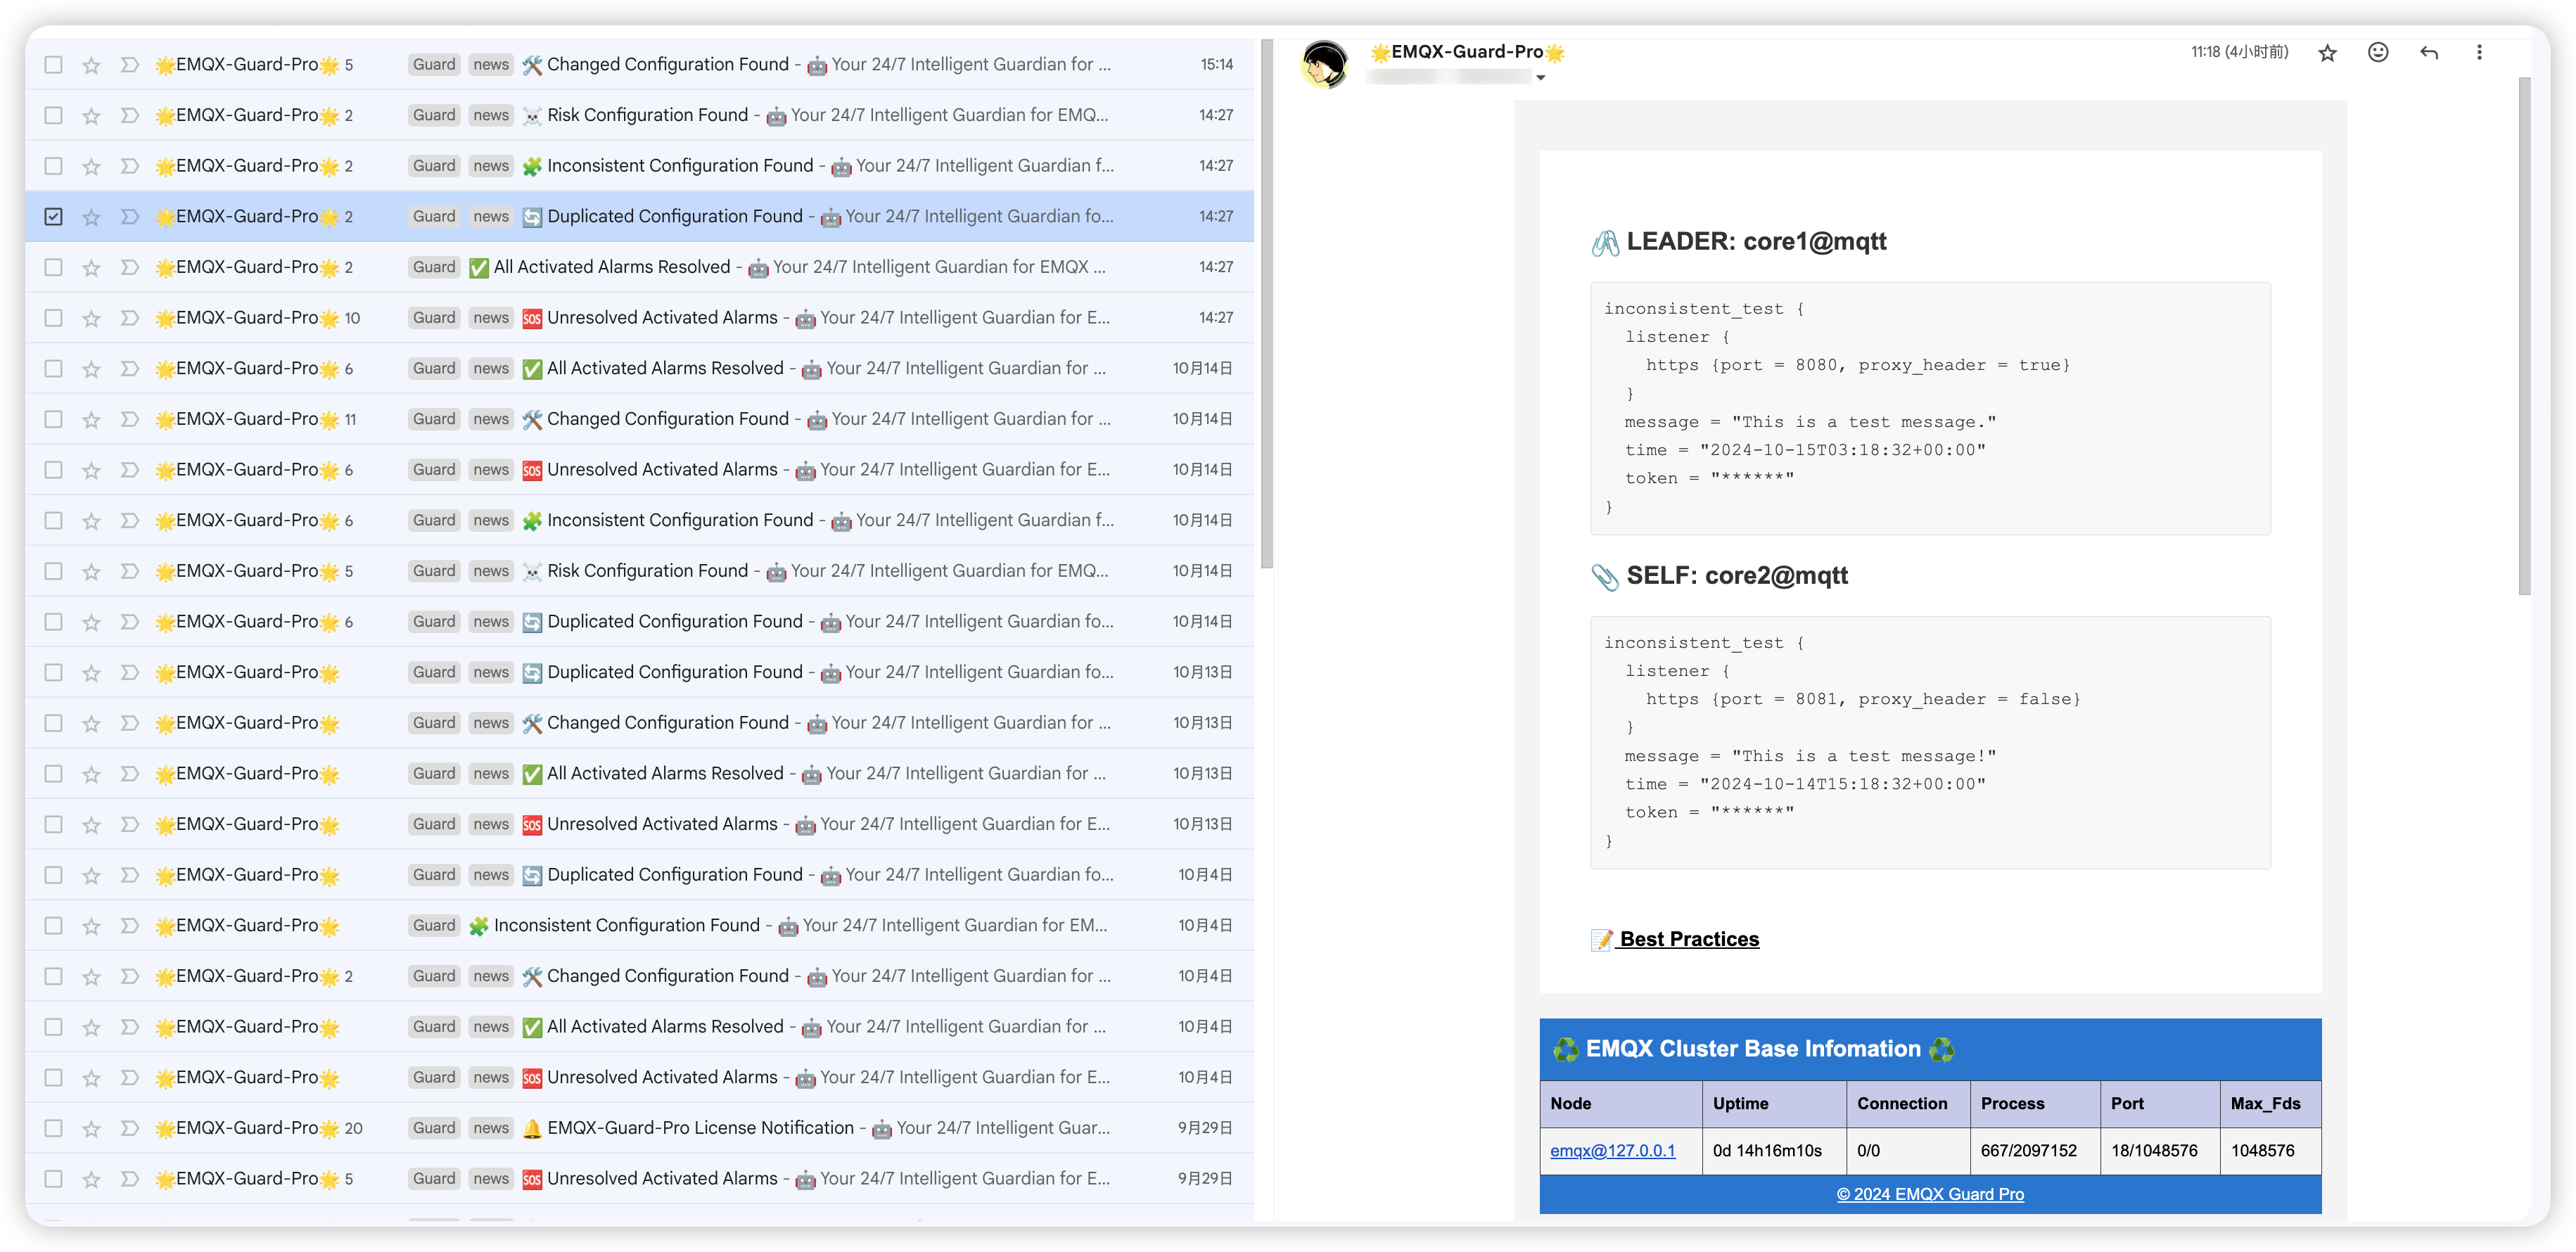Mark 10月4日 Unresolved Activated Alarms email important
This screenshot has width=2576, height=1252.
(129, 1078)
